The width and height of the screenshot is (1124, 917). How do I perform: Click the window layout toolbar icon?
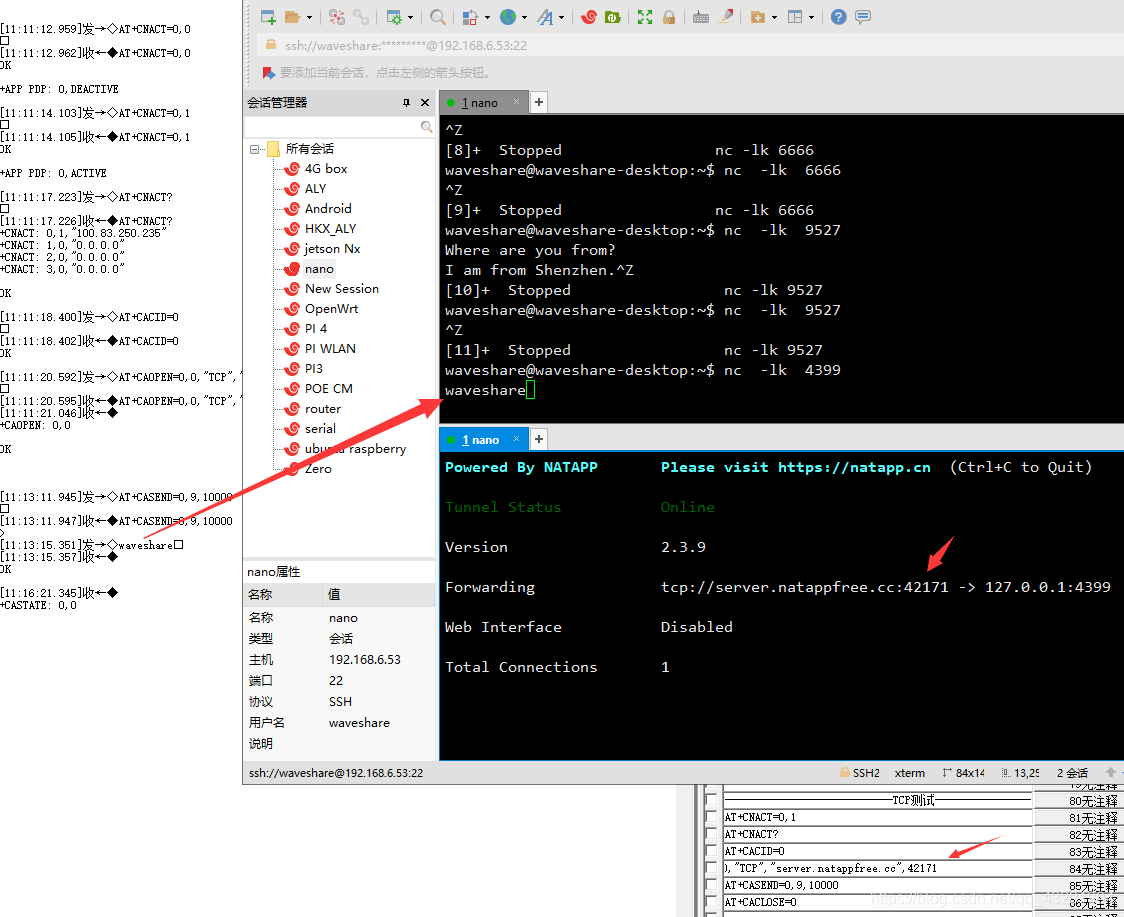[795, 17]
